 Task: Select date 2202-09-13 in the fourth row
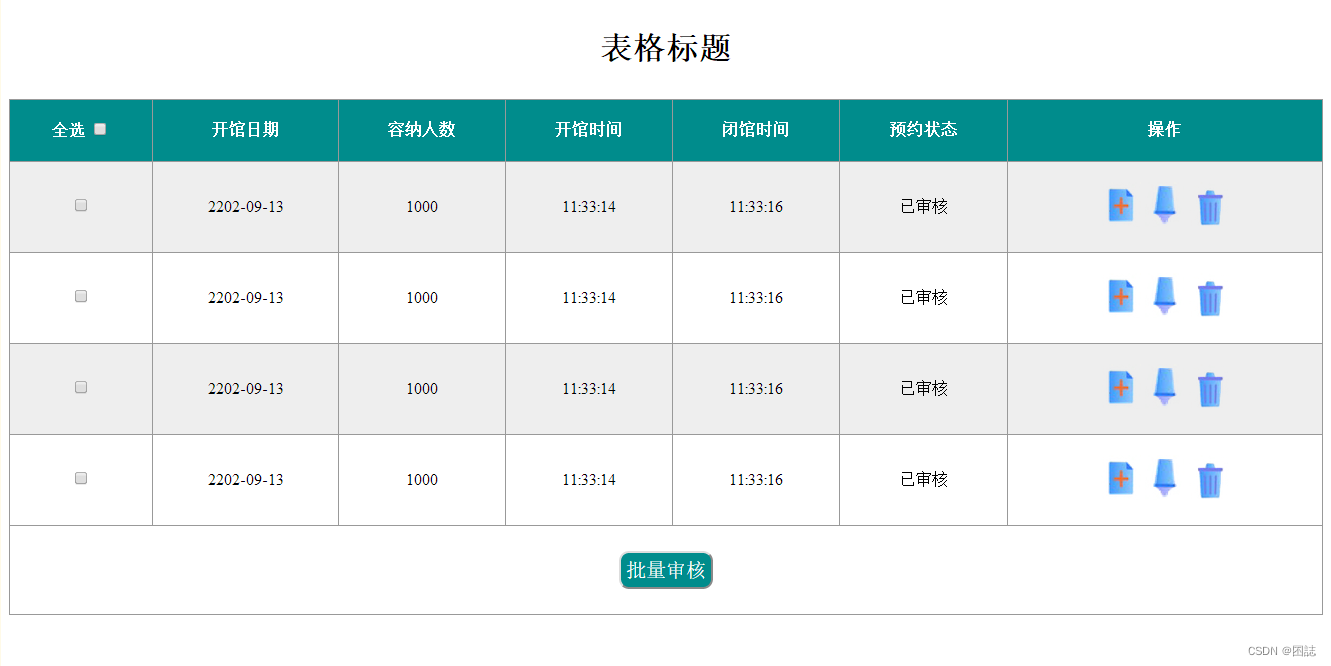tap(246, 480)
